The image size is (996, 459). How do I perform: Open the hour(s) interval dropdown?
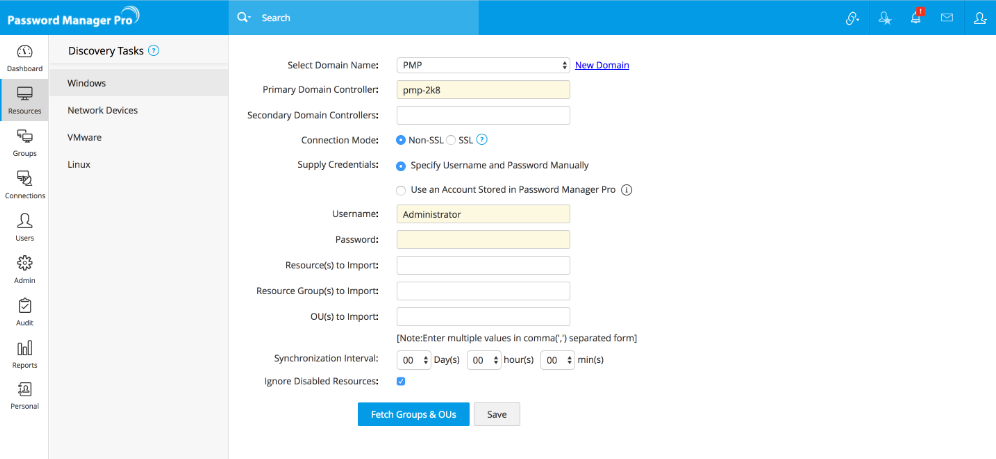[x=483, y=359]
